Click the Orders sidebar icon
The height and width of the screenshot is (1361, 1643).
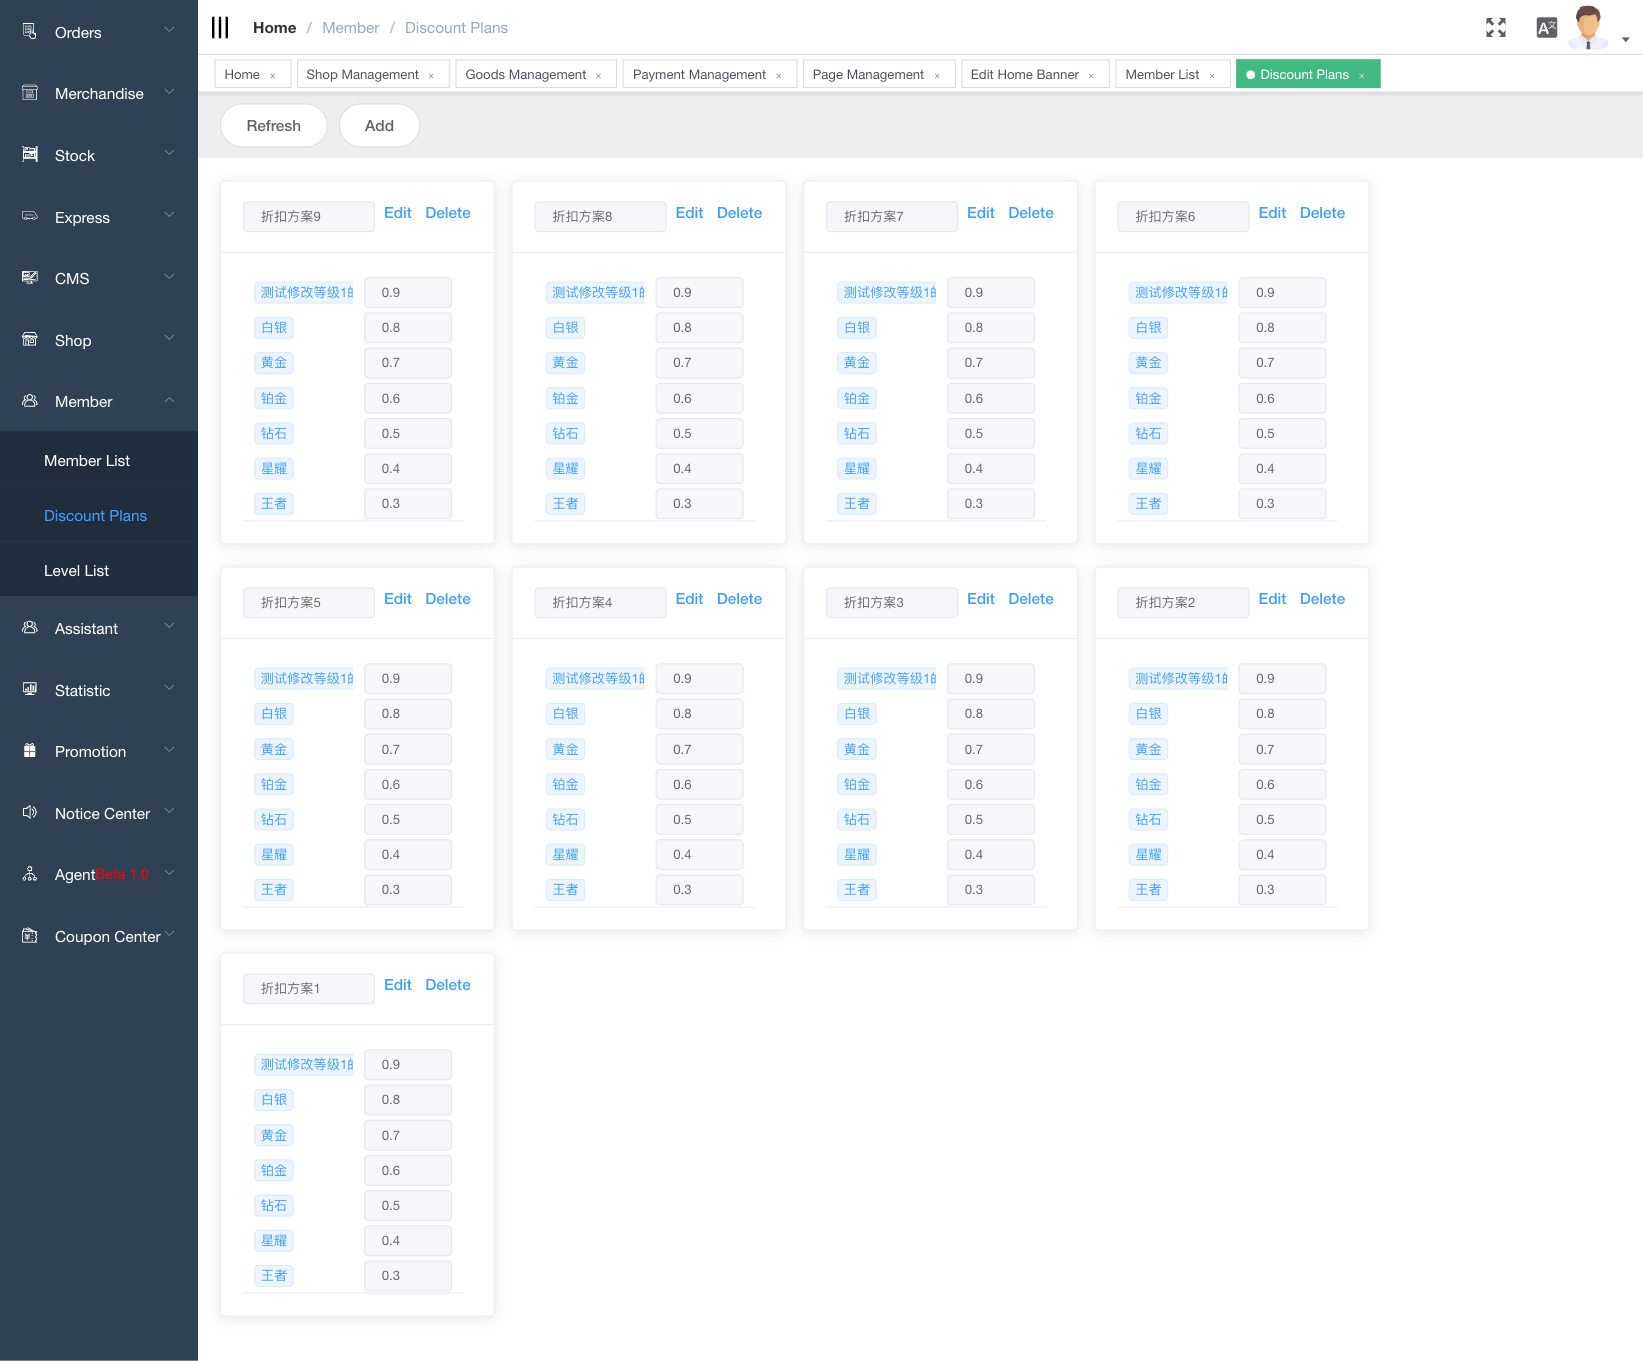click(x=30, y=32)
